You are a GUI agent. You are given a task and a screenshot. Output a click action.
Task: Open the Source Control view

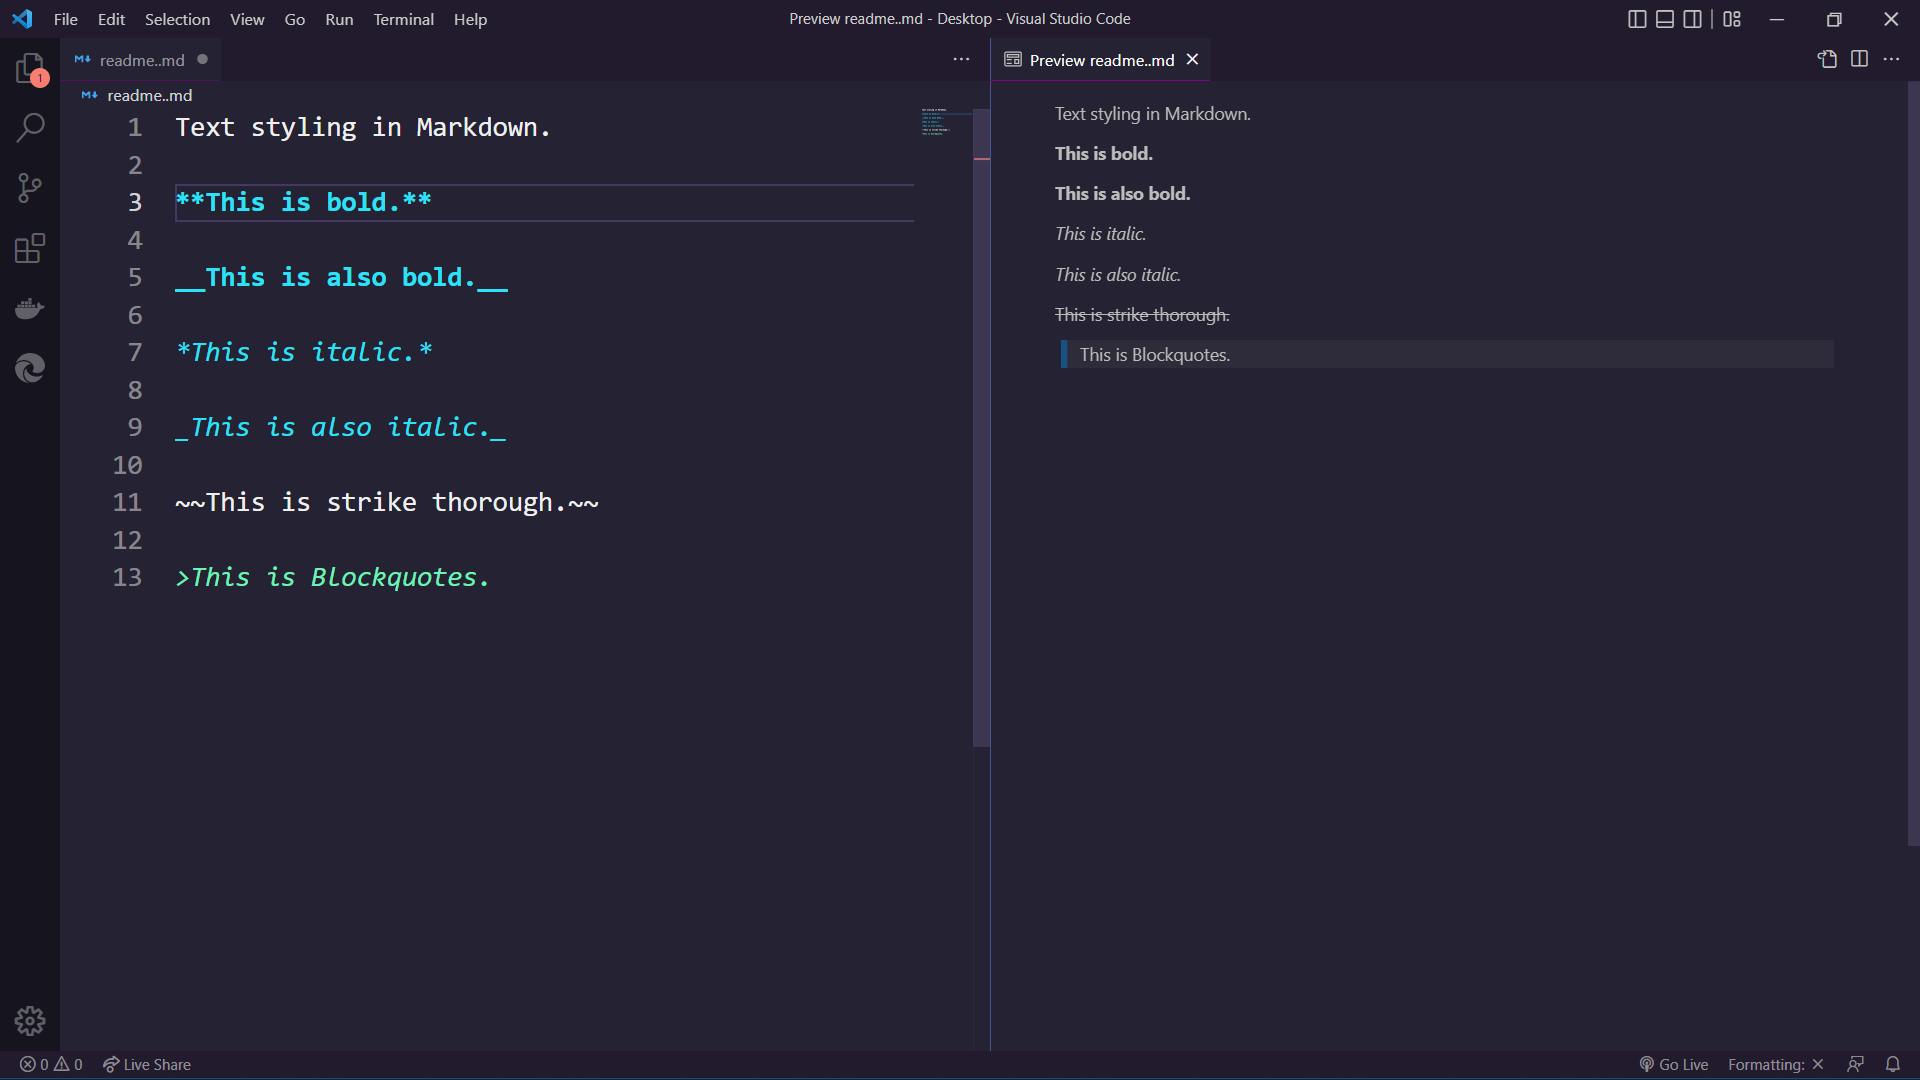click(30, 188)
